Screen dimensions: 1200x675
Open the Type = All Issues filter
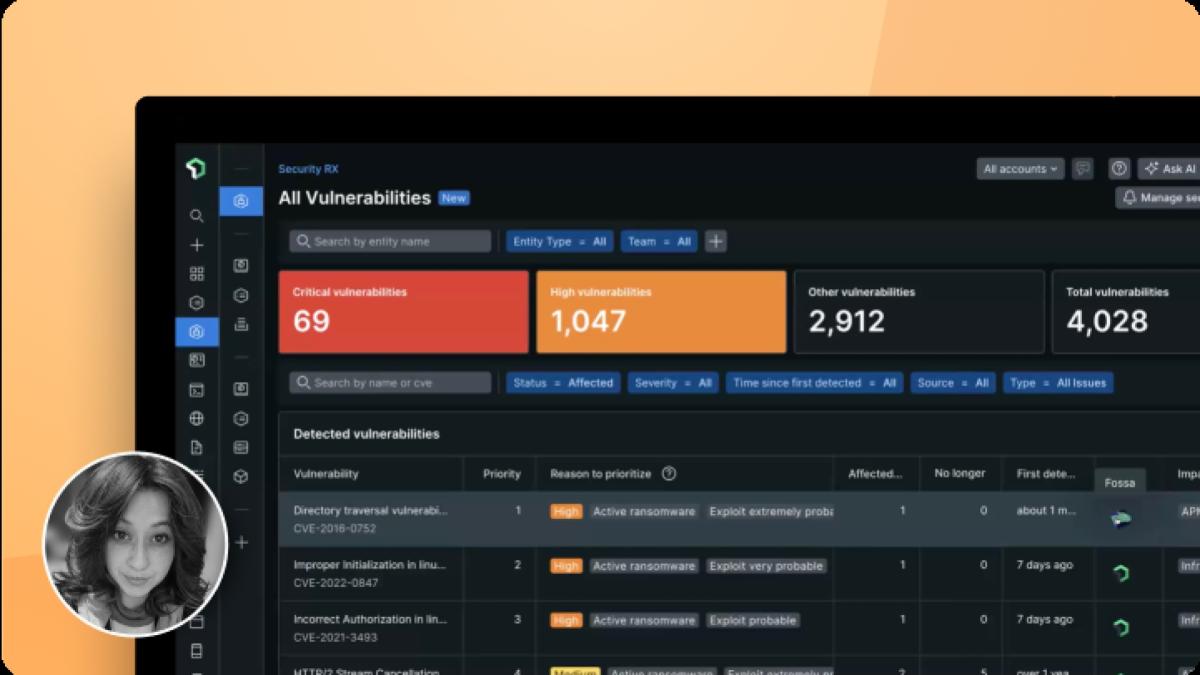tap(1058, 383)
